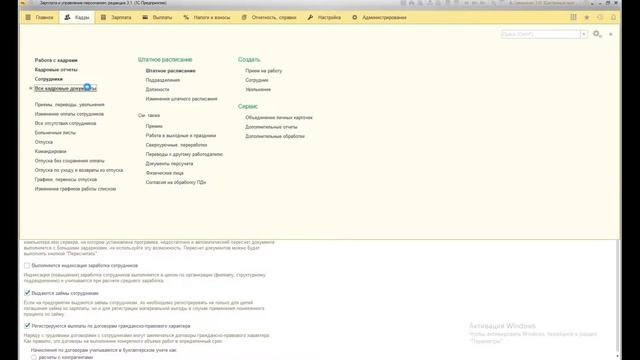
Task: Open Все отсутствия сотрудников
Action: 65,123
